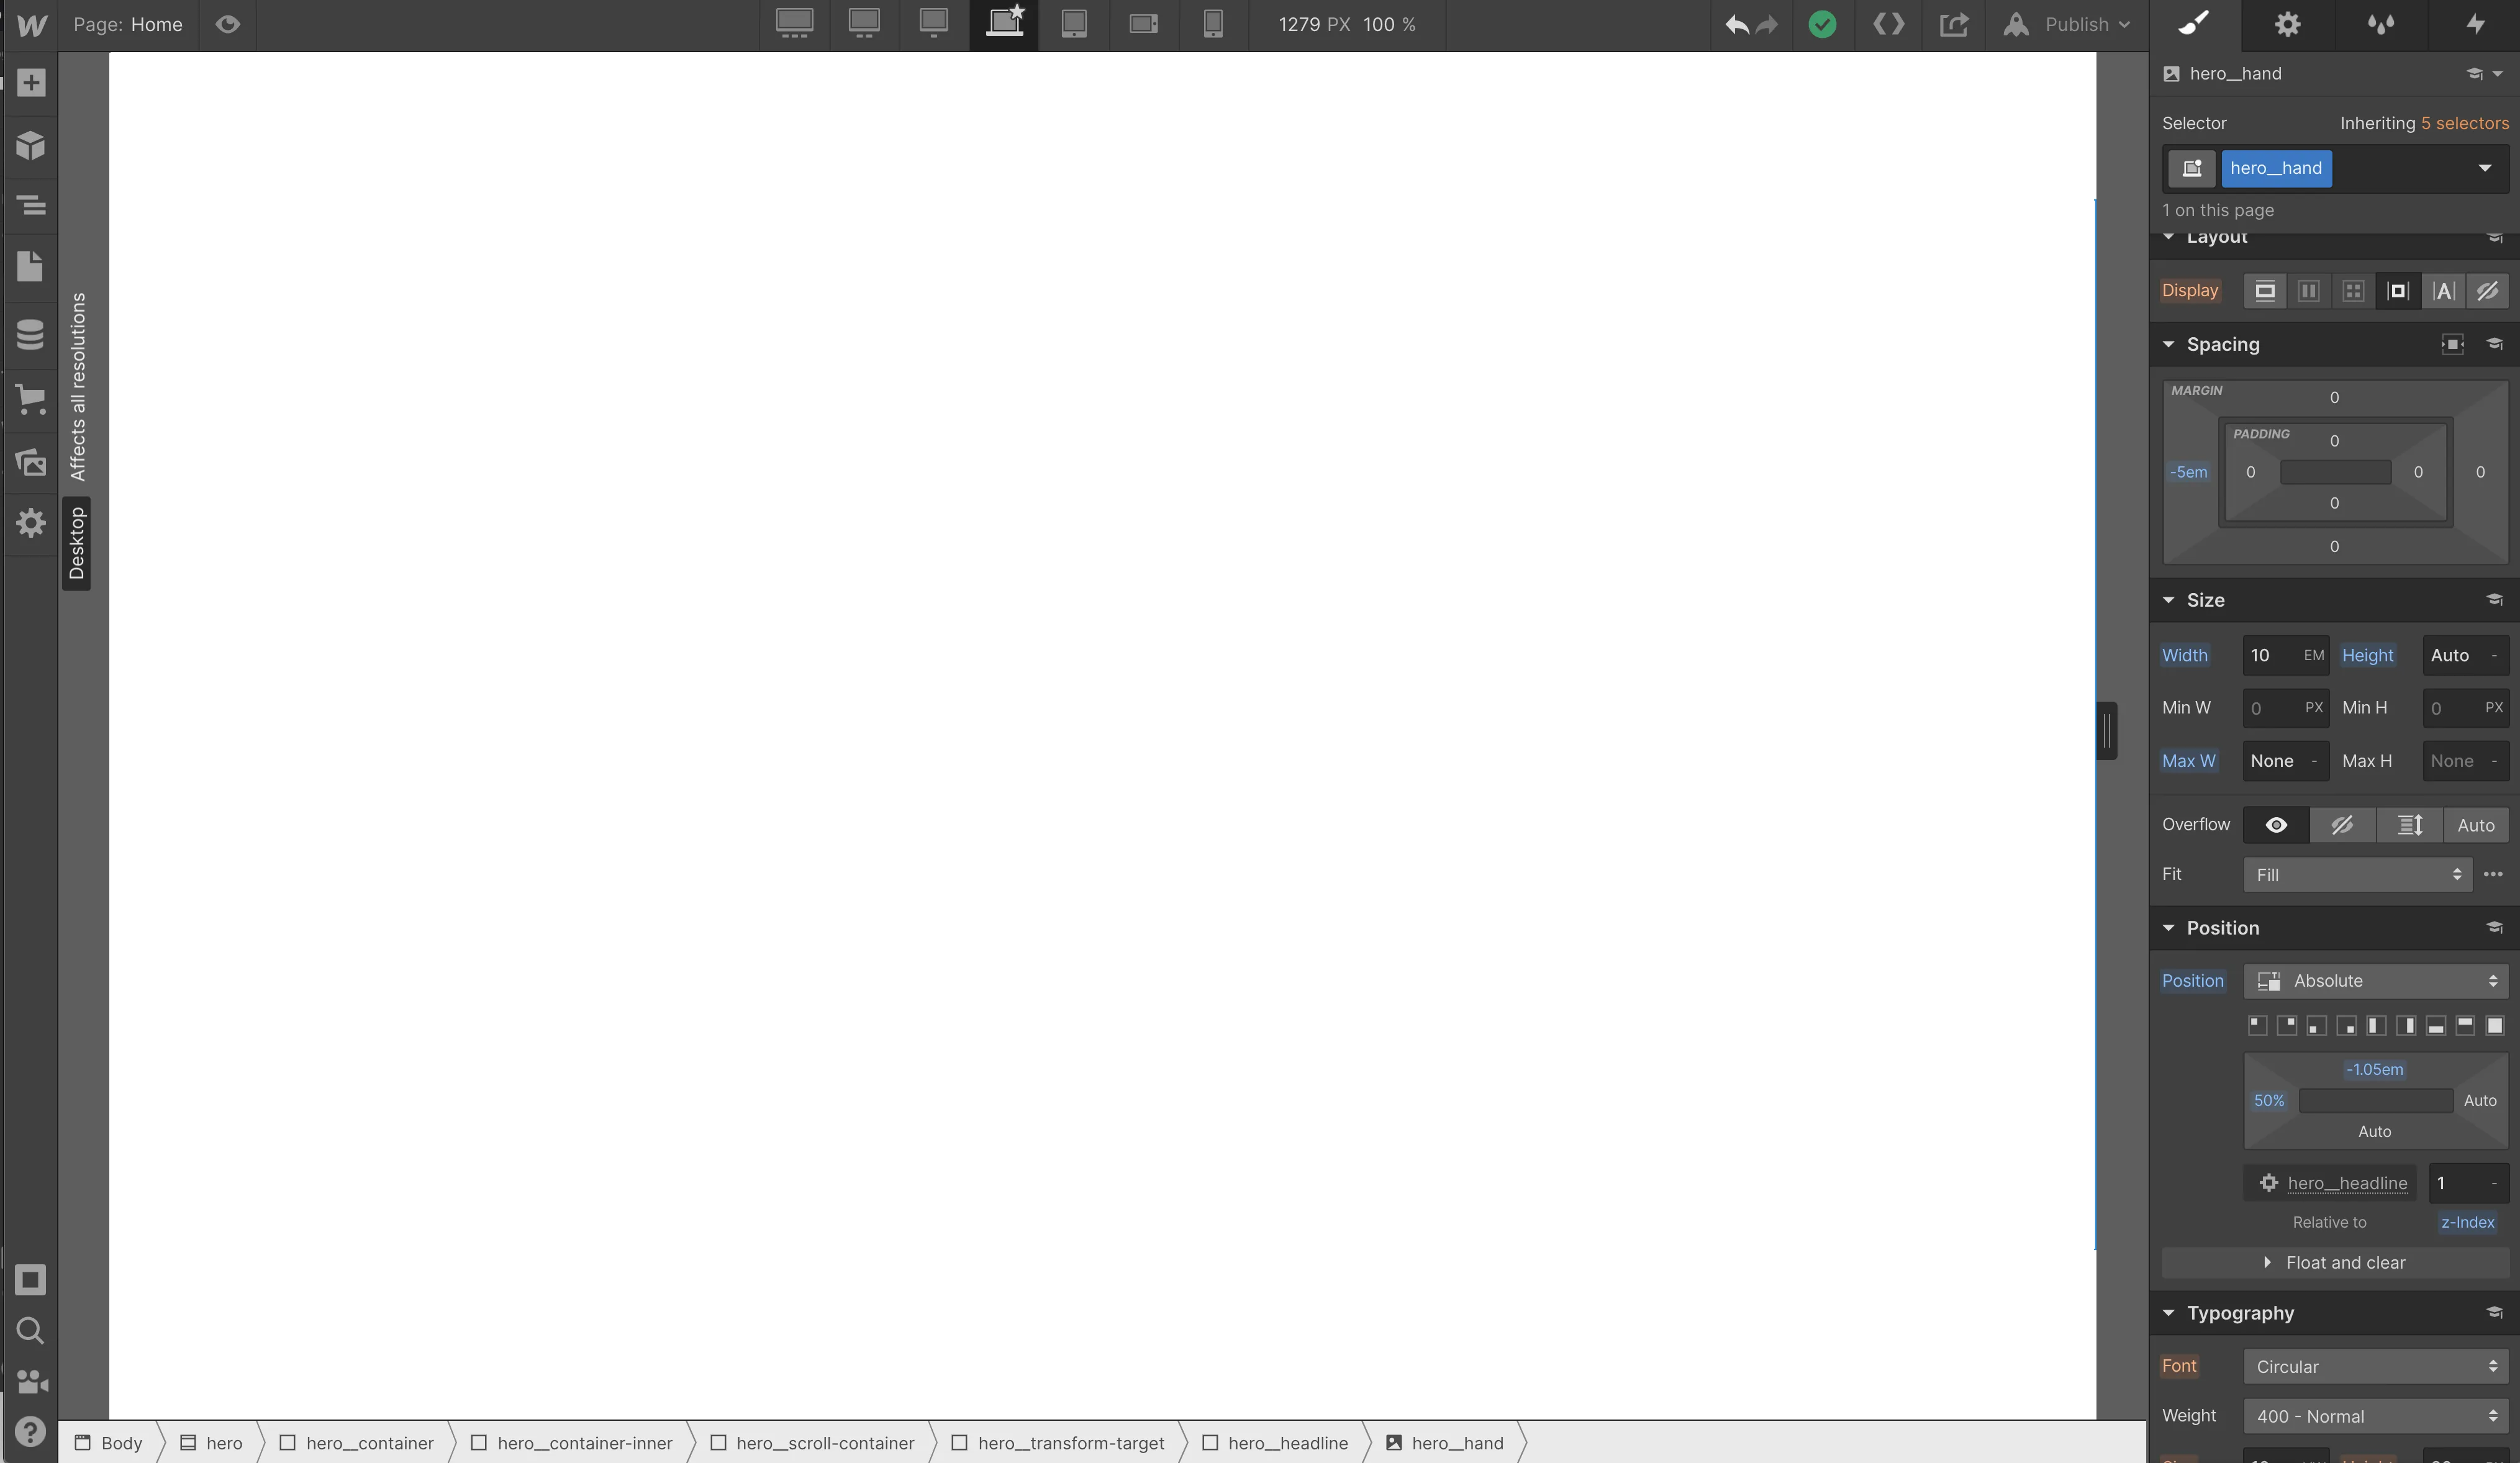2520x1463 pixels.
Task: Open the Assets panel
Action: pyautogui.click(x=30, y=462)
